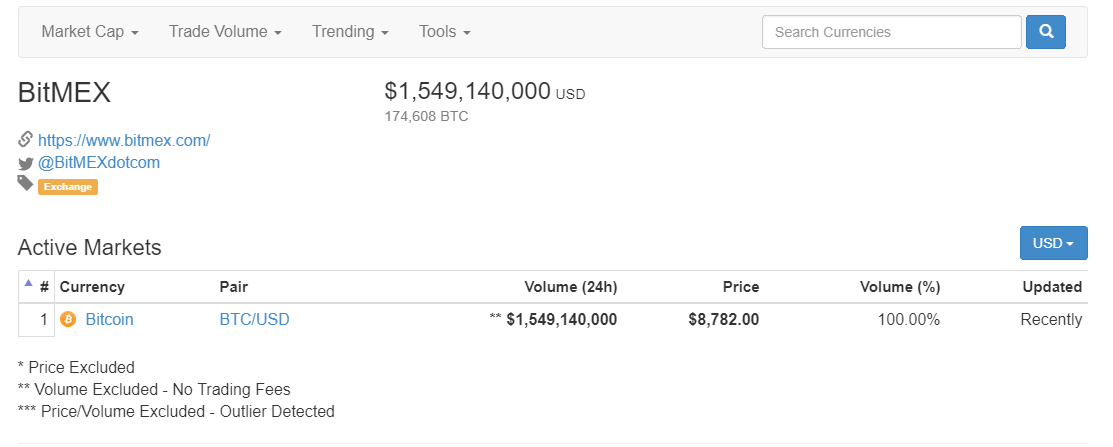
Task: Sort by the Volume (24h) column header
Action: (x=571, y=287)
